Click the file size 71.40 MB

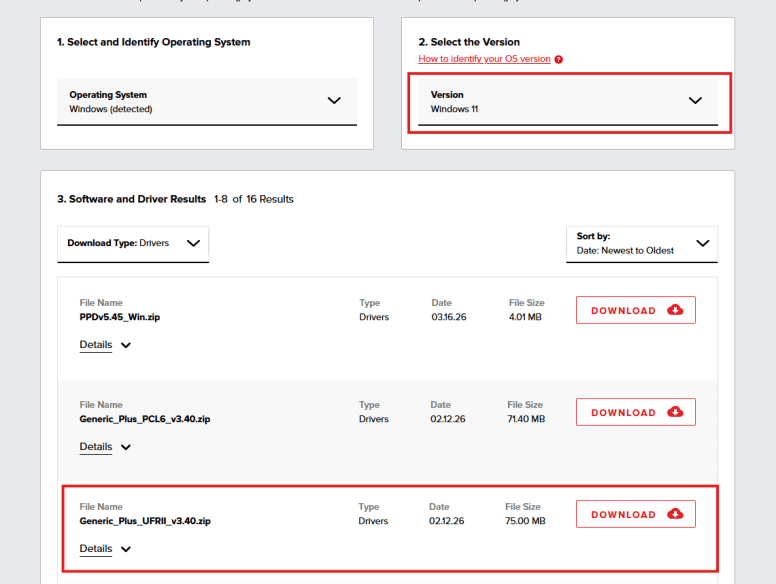click(x=526, y=419)
